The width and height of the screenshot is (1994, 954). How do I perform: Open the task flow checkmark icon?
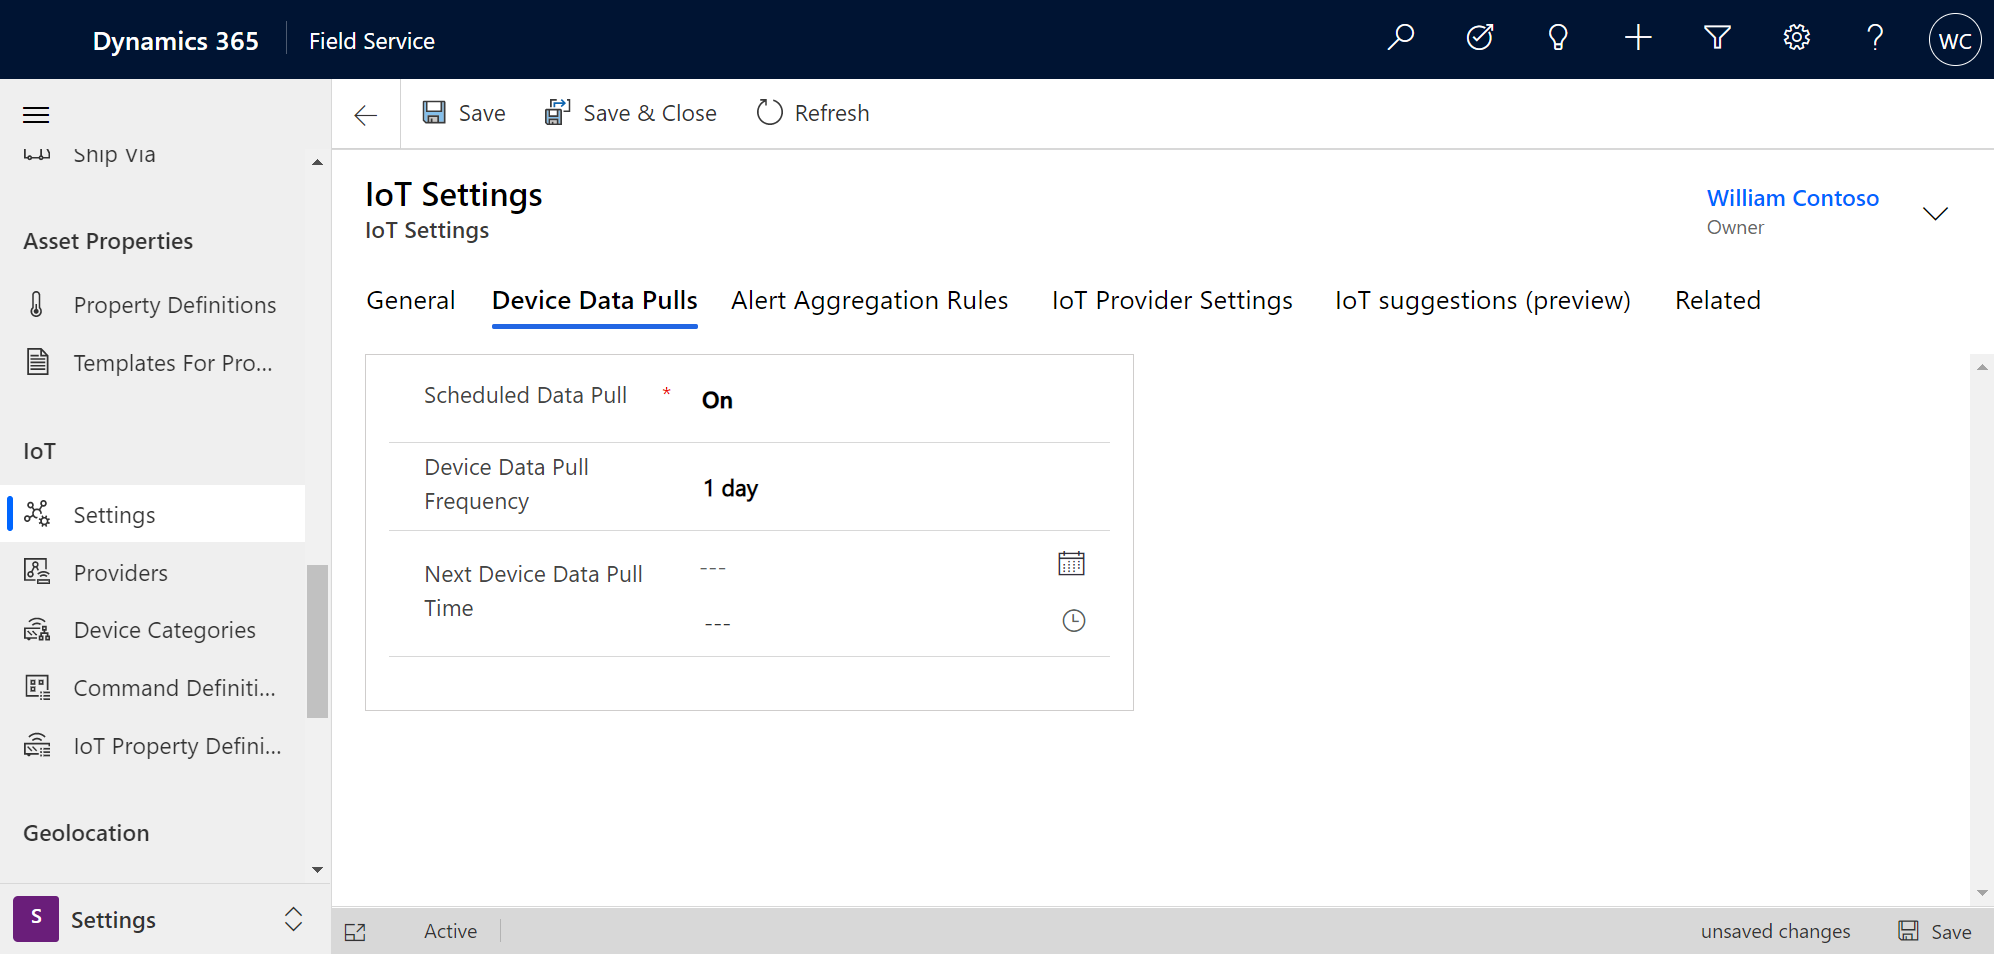point(1479,39)
